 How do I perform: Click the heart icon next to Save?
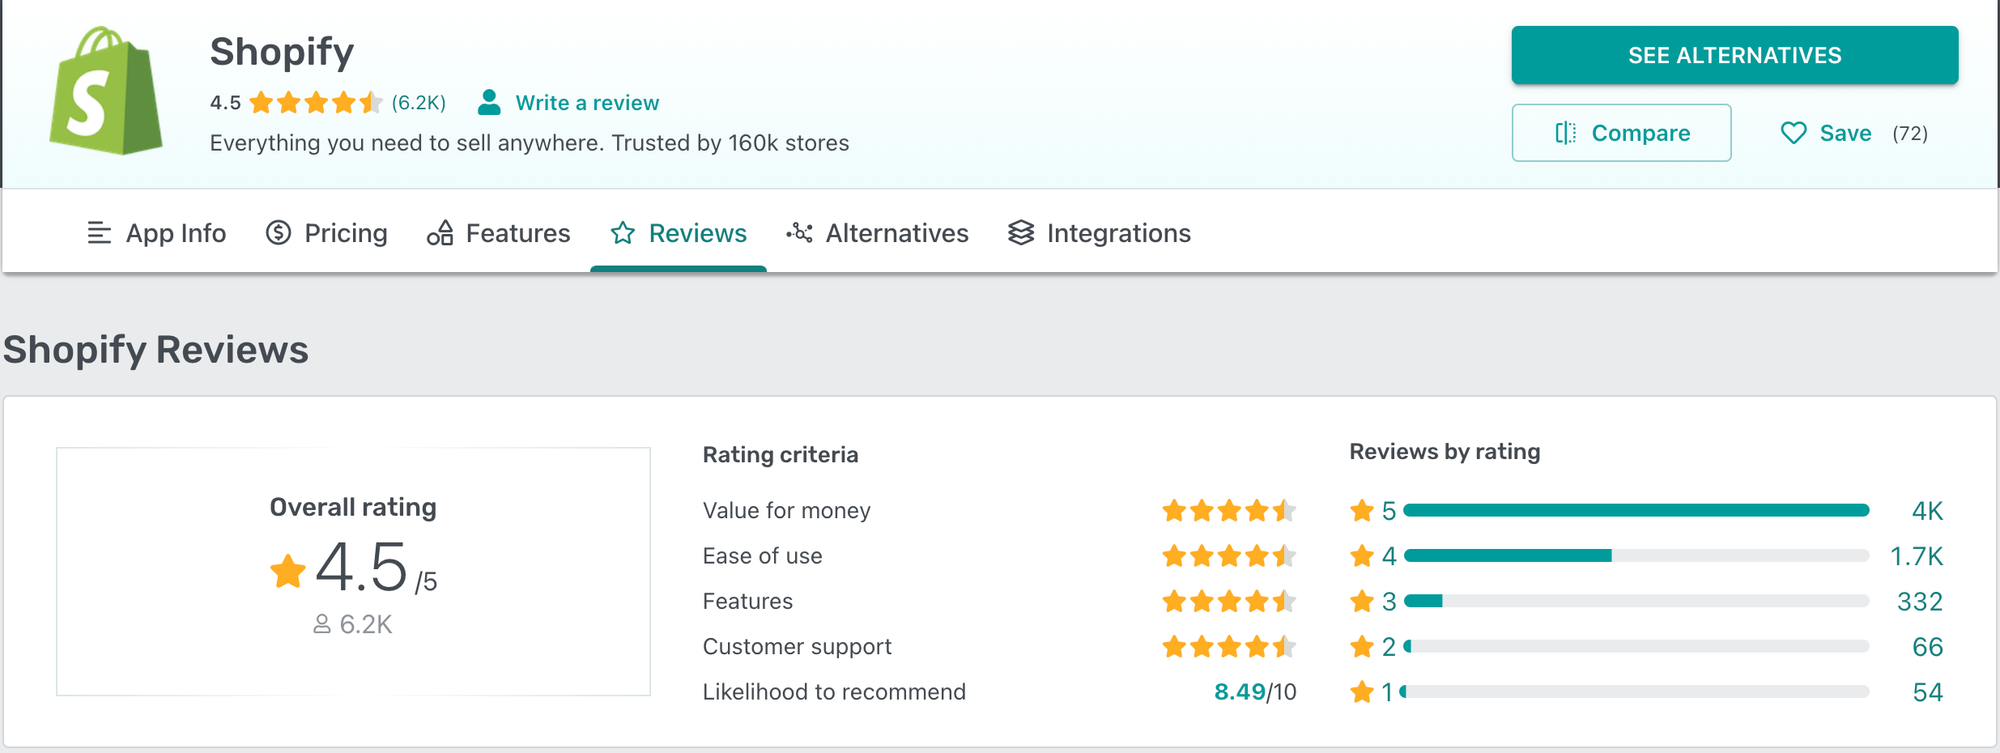tap(1793, 132)
